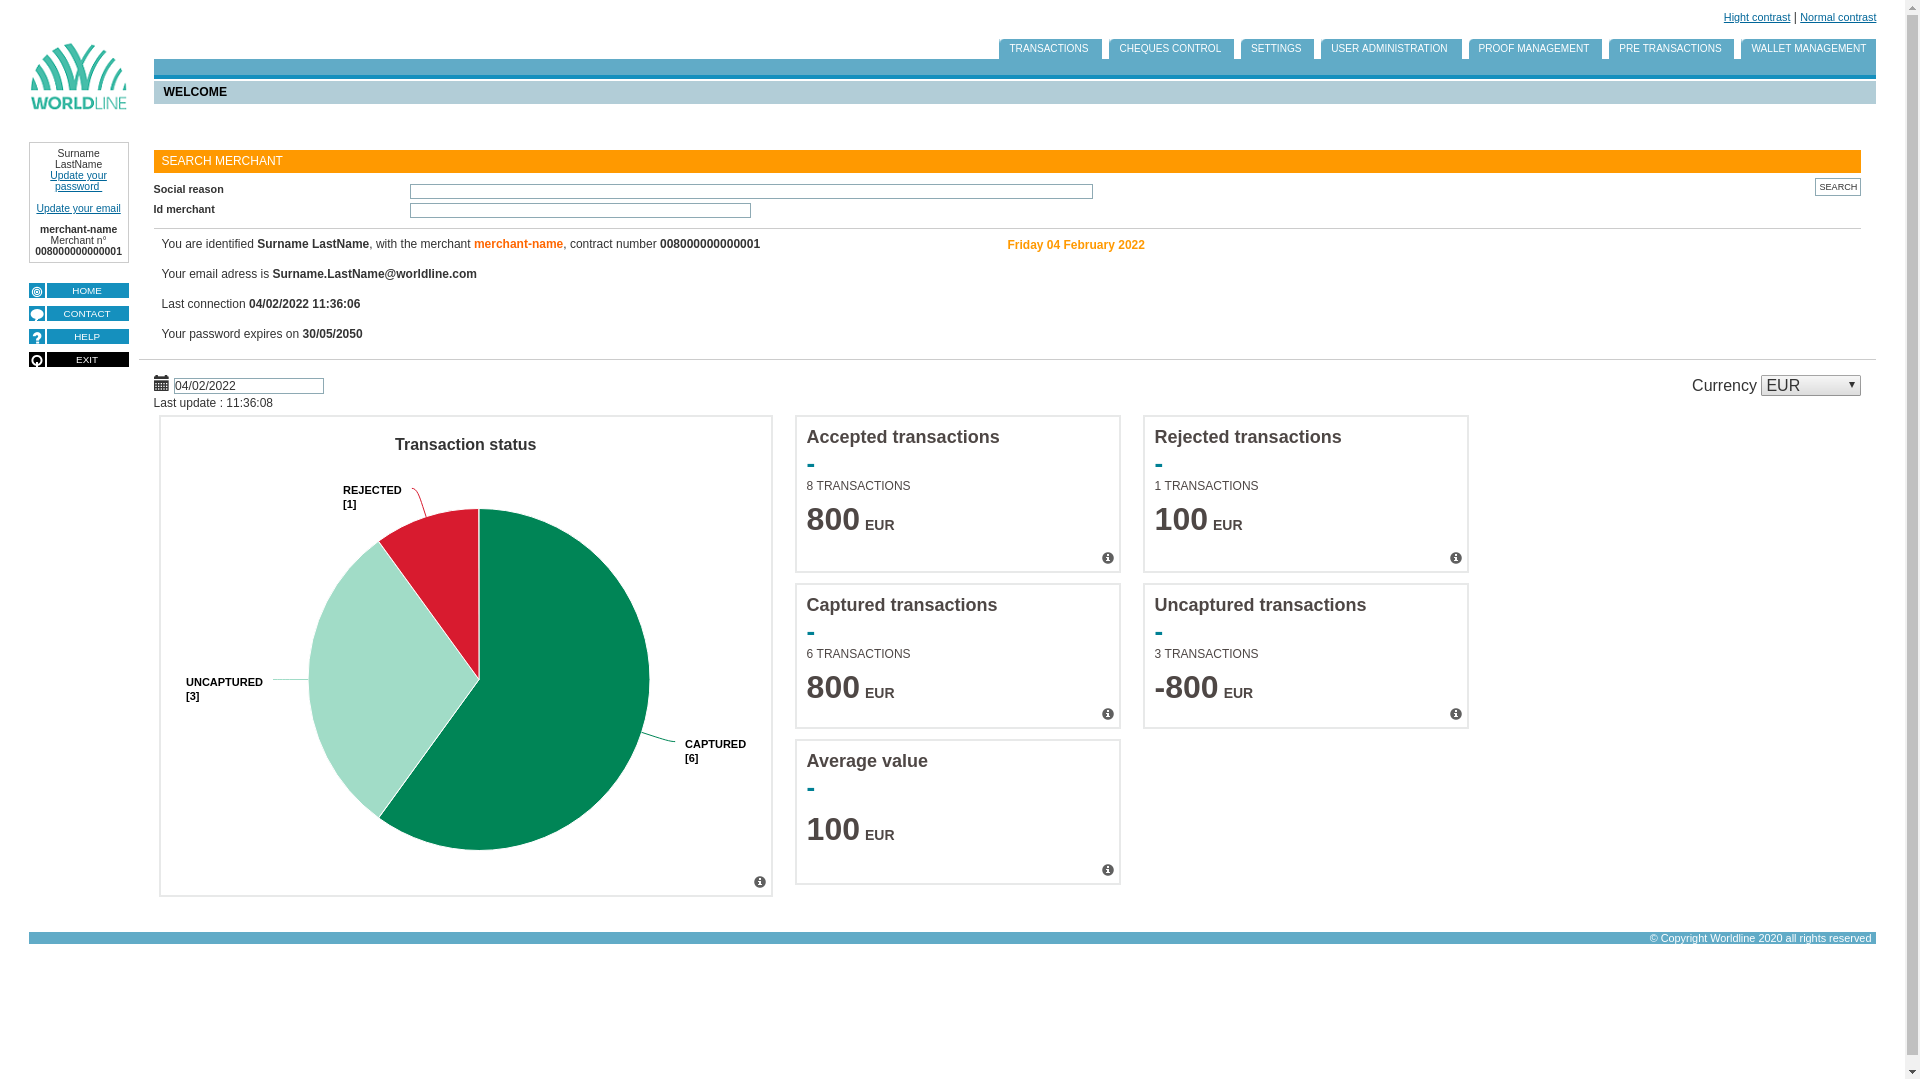
Task: Click the Average value 100 EUR amount
Action: click(x=850, y=830)
